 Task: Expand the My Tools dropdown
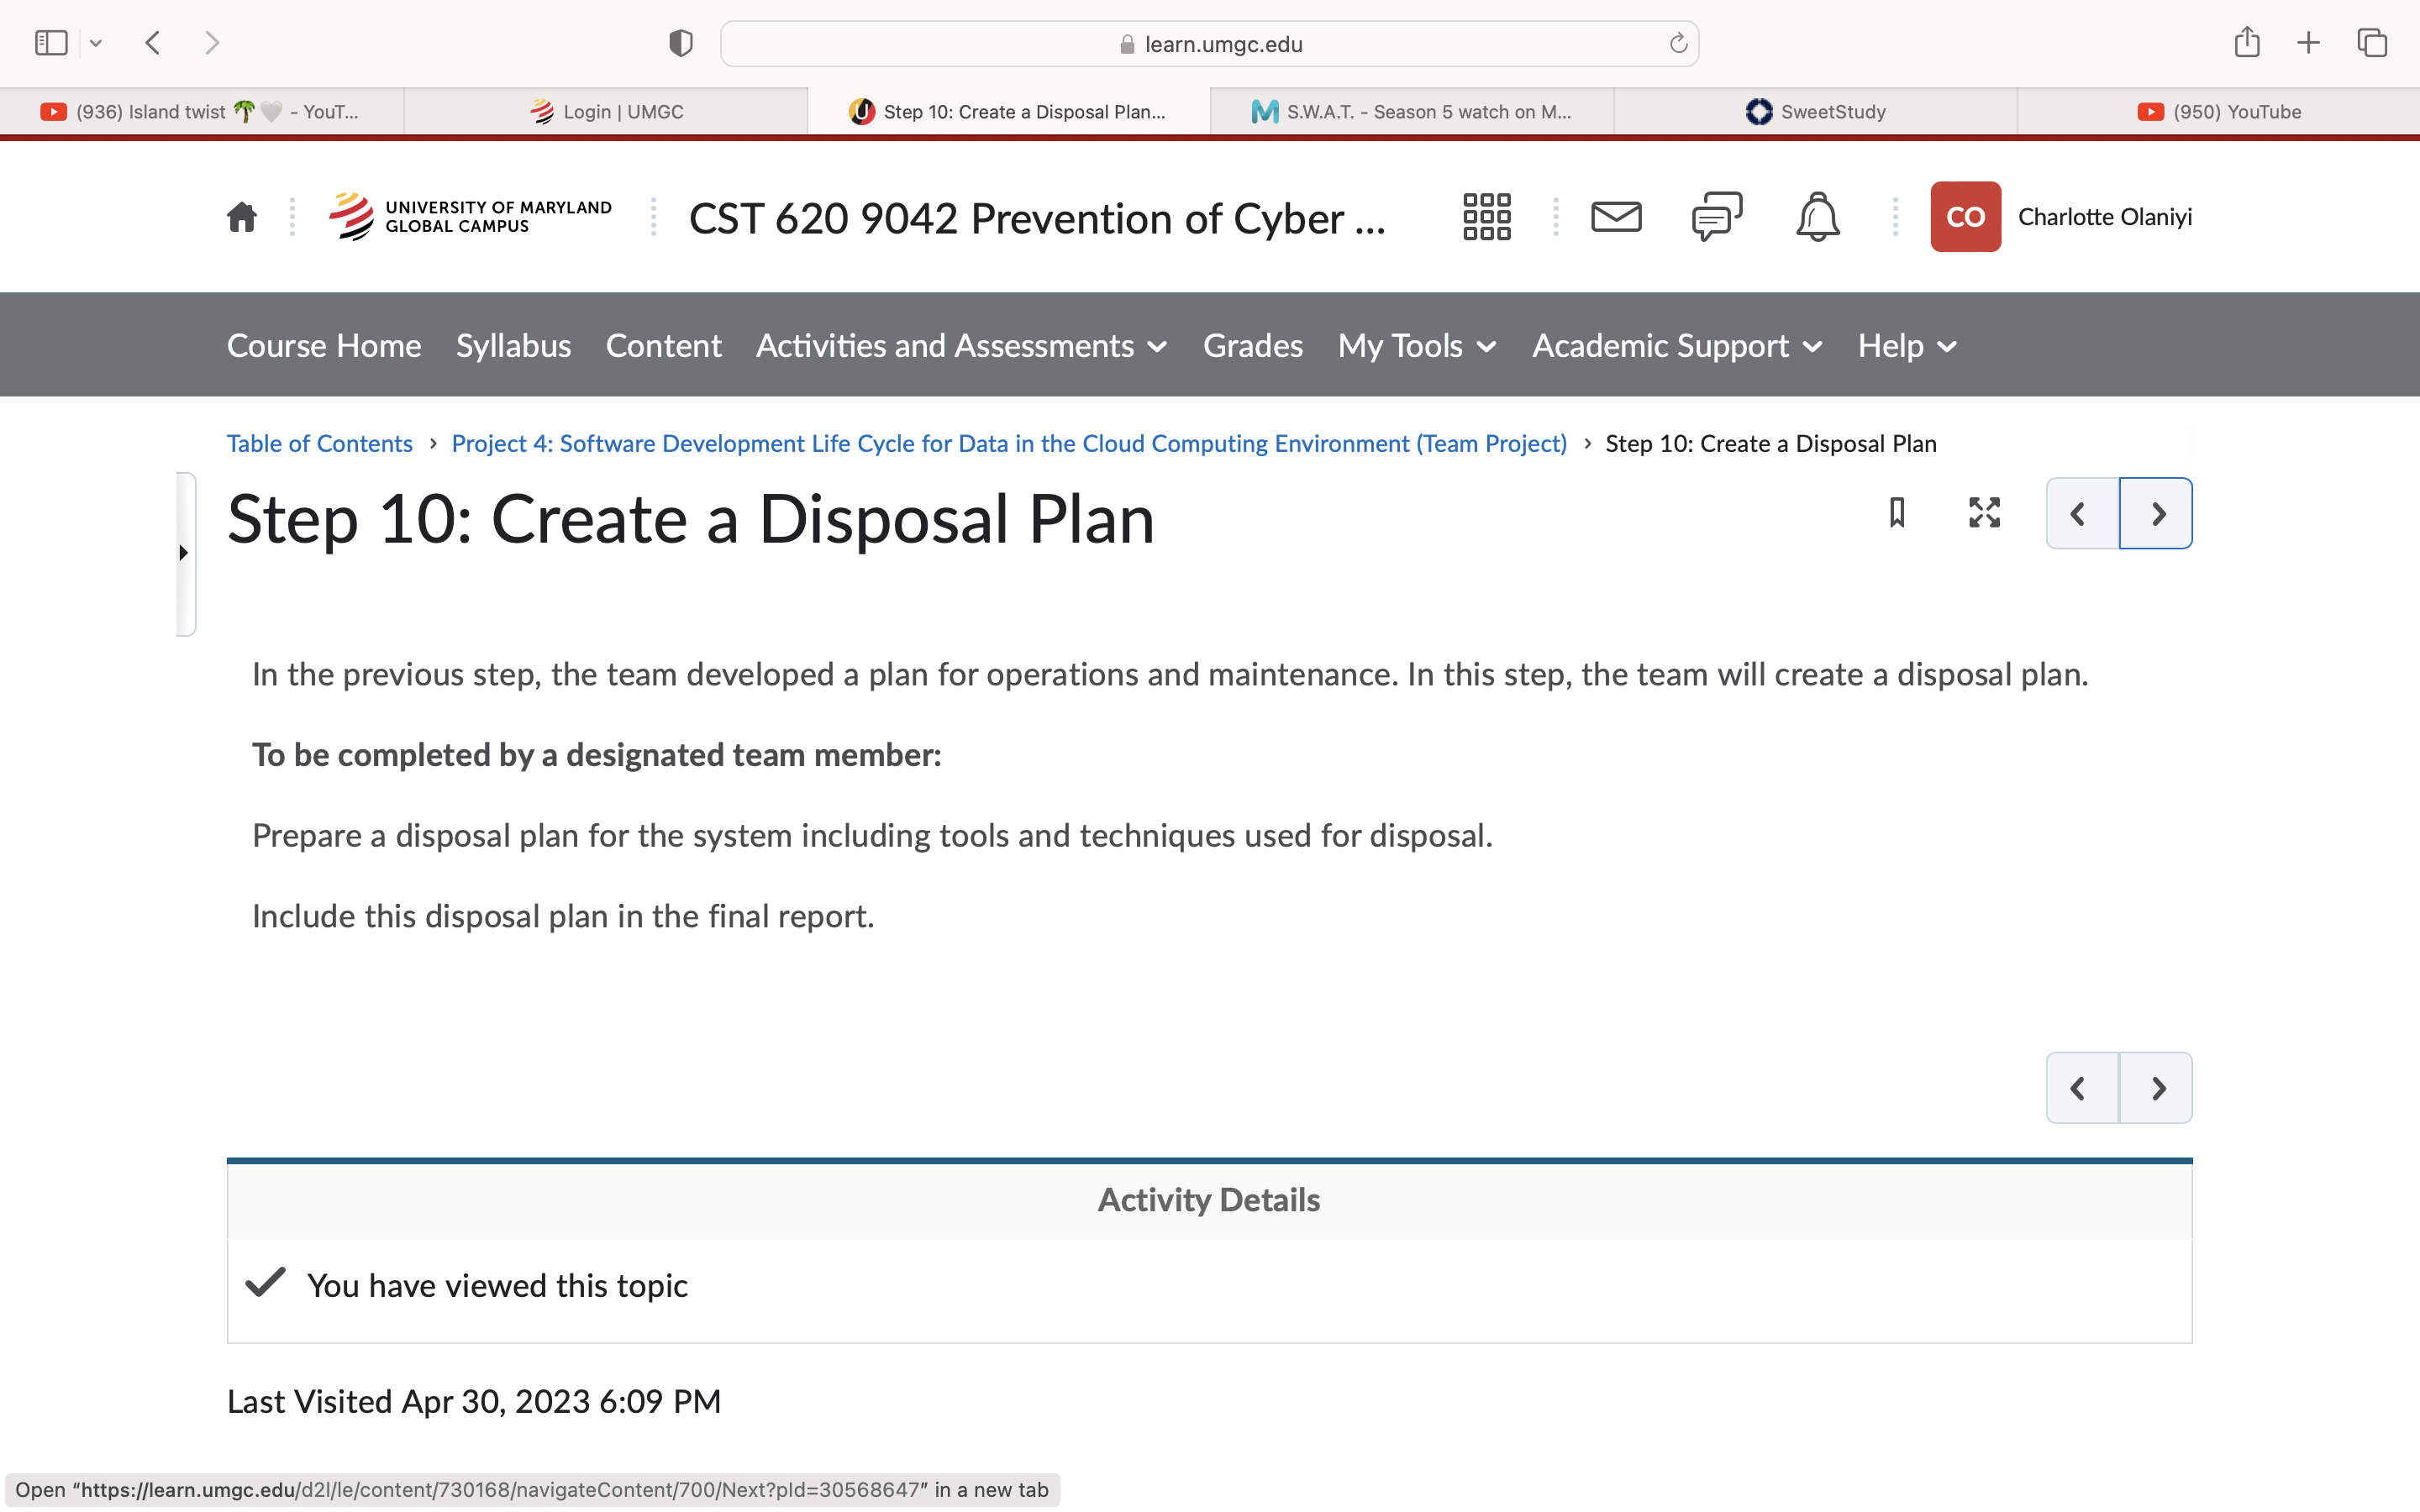tap(1417, 346)
